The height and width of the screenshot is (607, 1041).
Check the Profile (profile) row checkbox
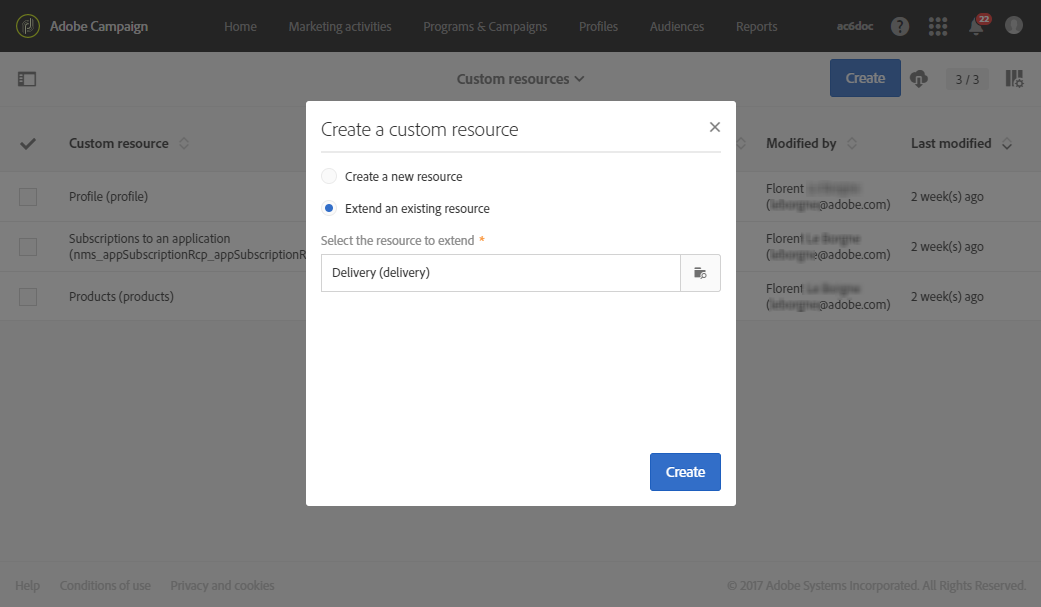(28, 197)
